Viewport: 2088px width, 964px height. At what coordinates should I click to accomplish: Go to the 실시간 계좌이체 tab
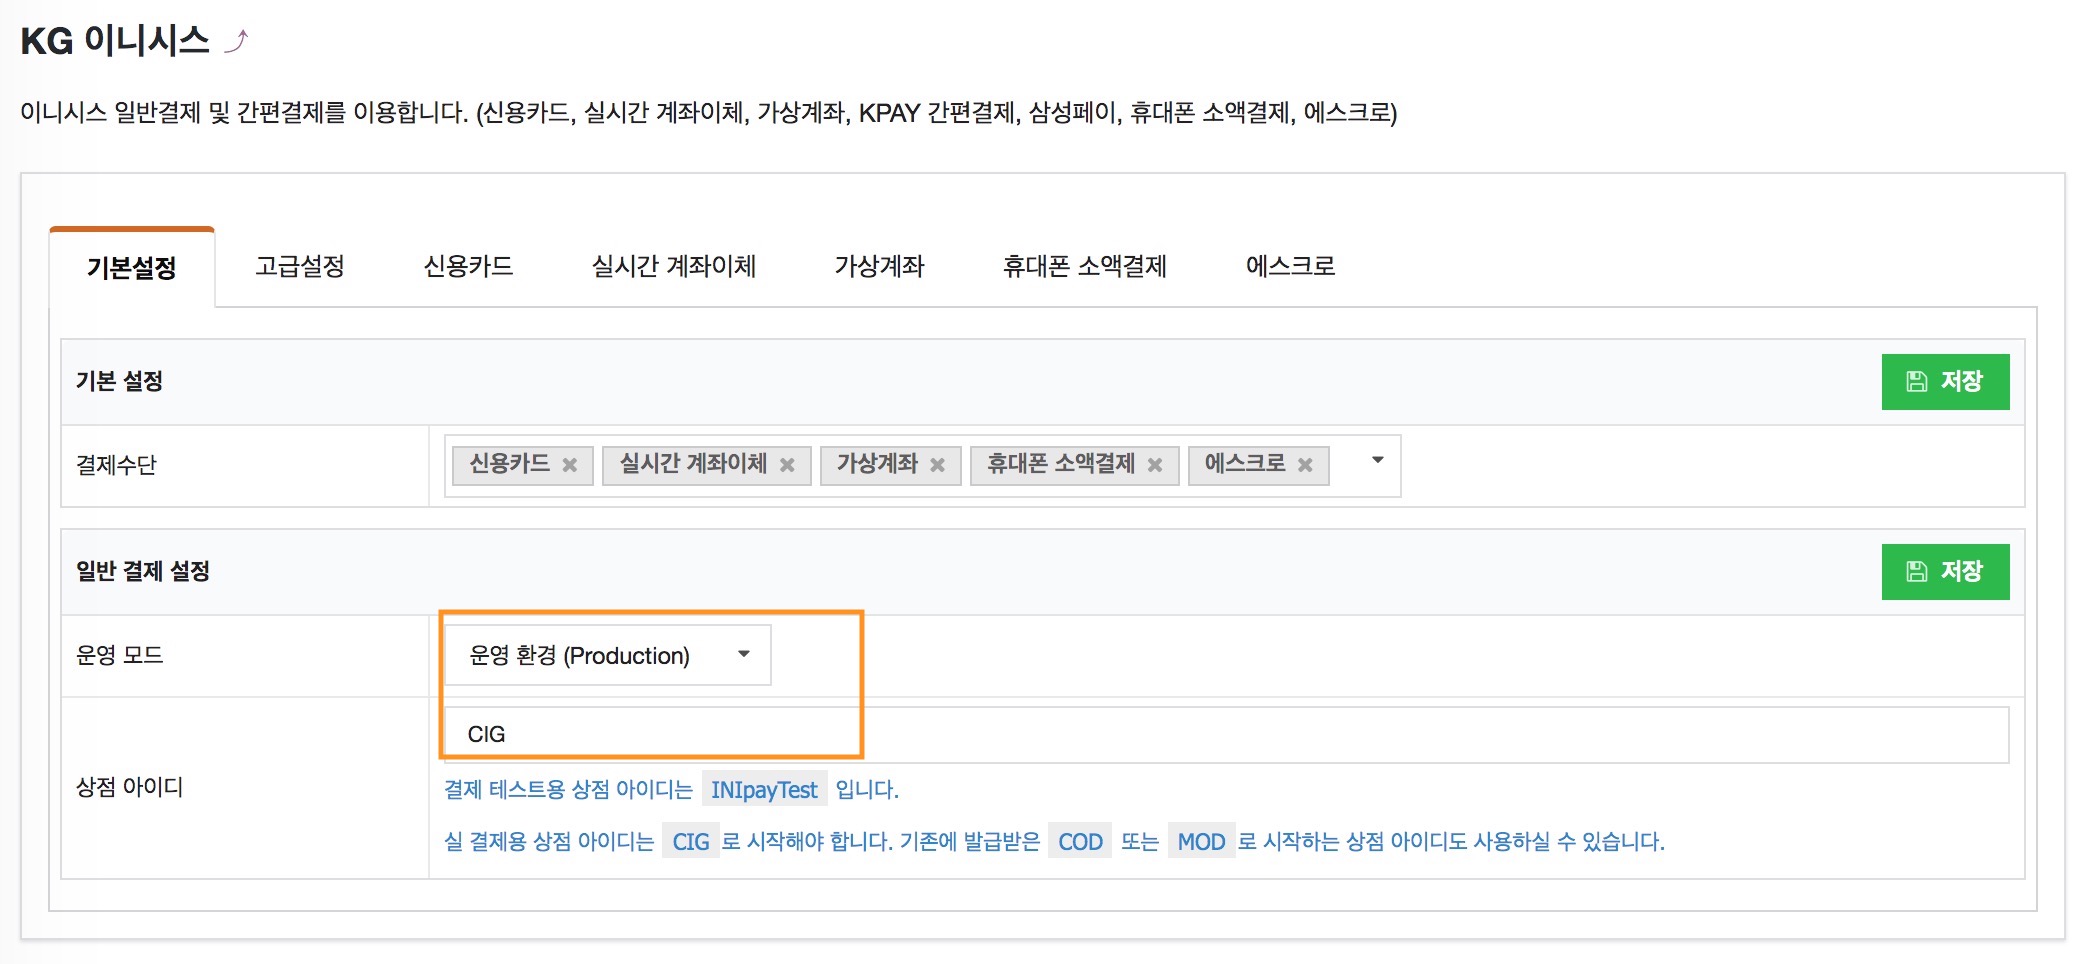673,266
